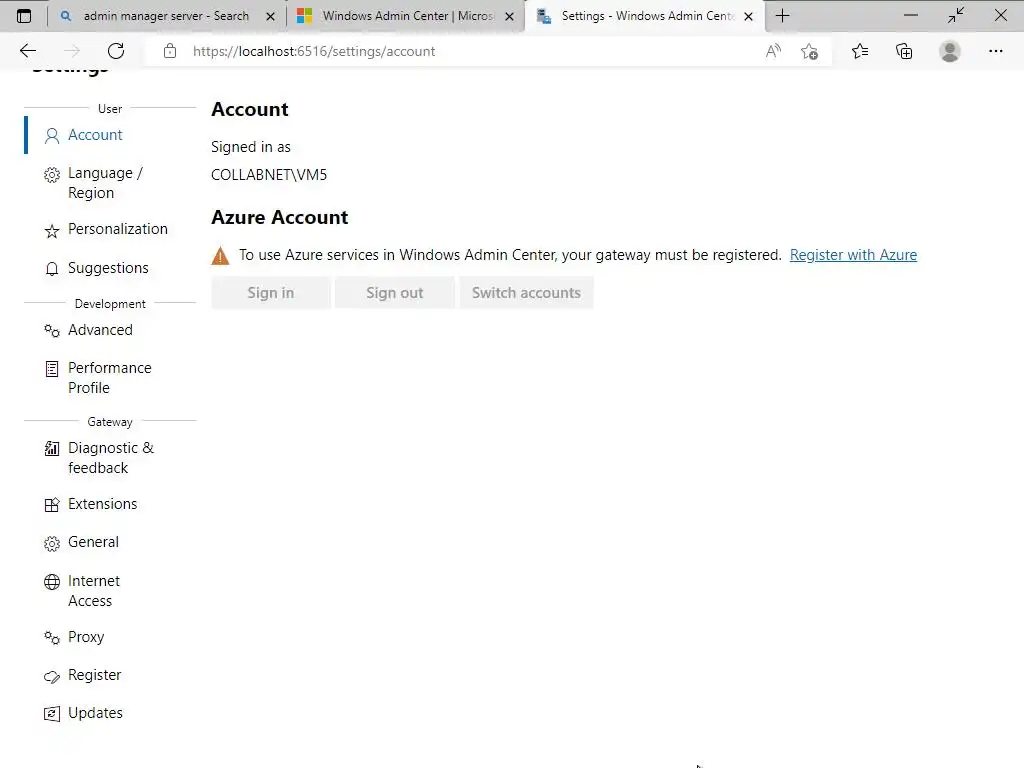Click the Proxy gears icon
Image resolution: width=1024 pixels, height=768 pixels.
52,637
